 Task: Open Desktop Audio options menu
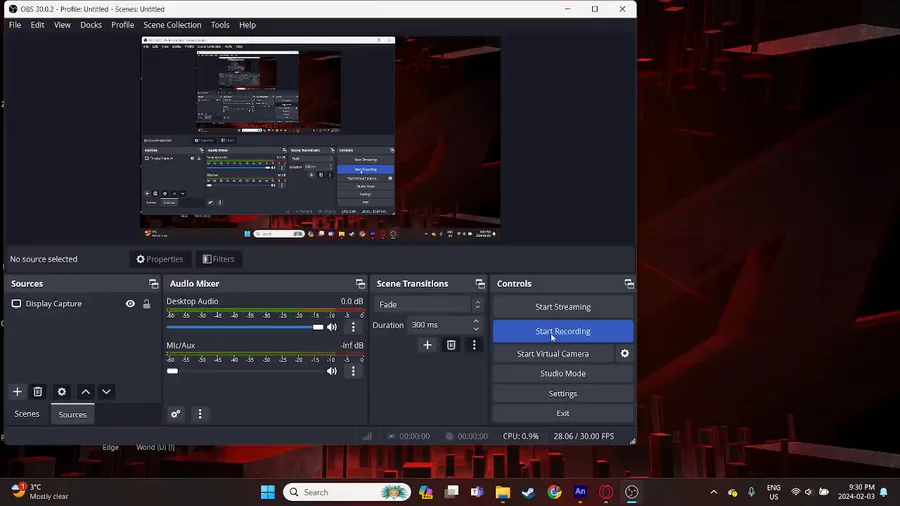click(x=354, y=327)
